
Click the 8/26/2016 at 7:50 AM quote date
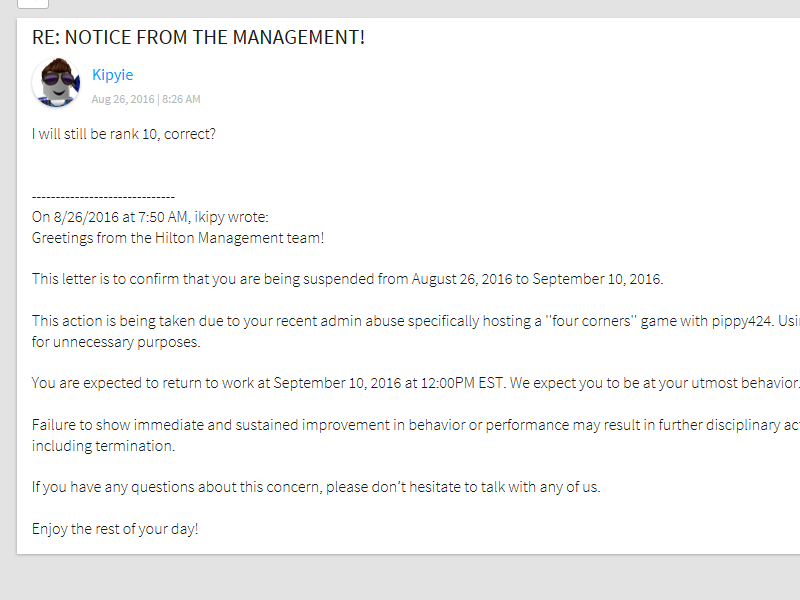point(121,217)
